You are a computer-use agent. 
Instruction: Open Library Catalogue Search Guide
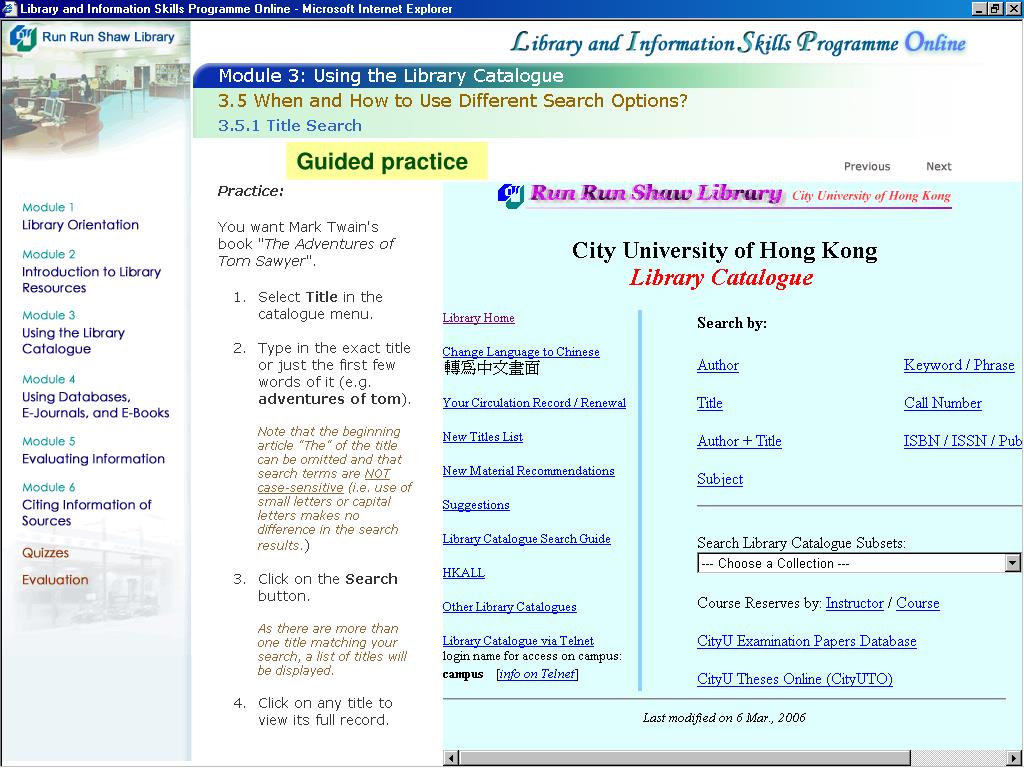point(526,539)
